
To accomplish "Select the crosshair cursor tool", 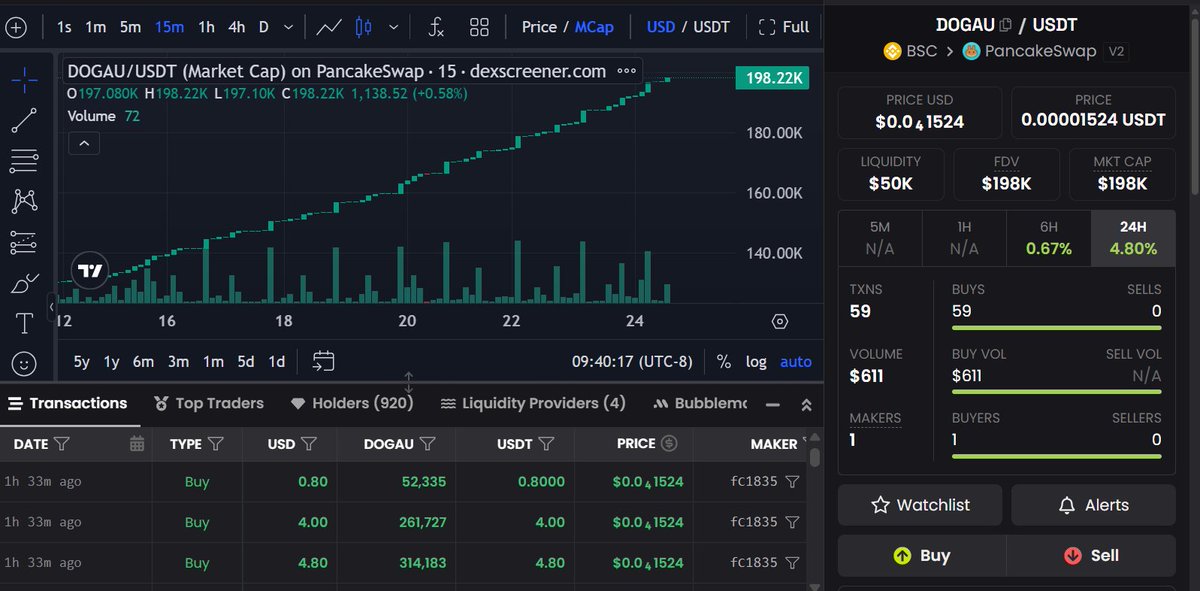I will coord(24,81).
